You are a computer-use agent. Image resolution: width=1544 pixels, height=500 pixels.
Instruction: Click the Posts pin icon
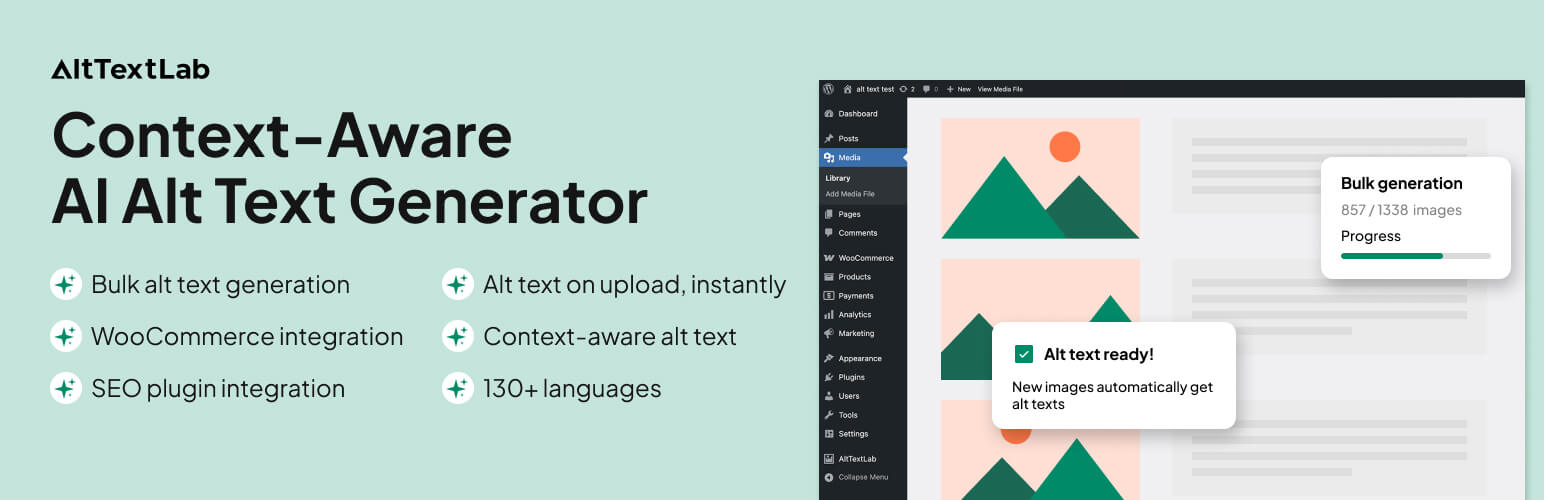click(829, 139)
